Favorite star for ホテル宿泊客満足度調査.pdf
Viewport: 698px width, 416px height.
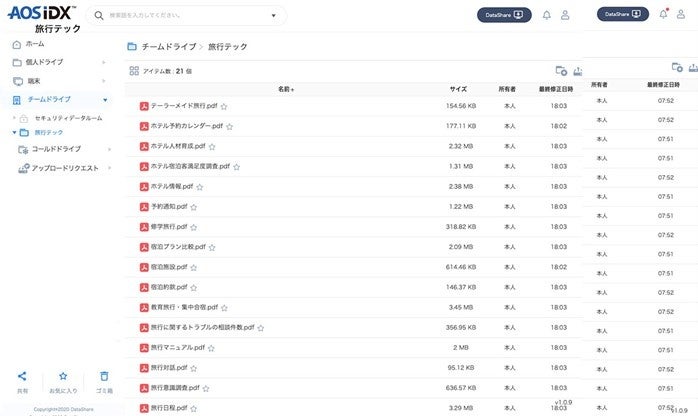click(x=236, y=167)
